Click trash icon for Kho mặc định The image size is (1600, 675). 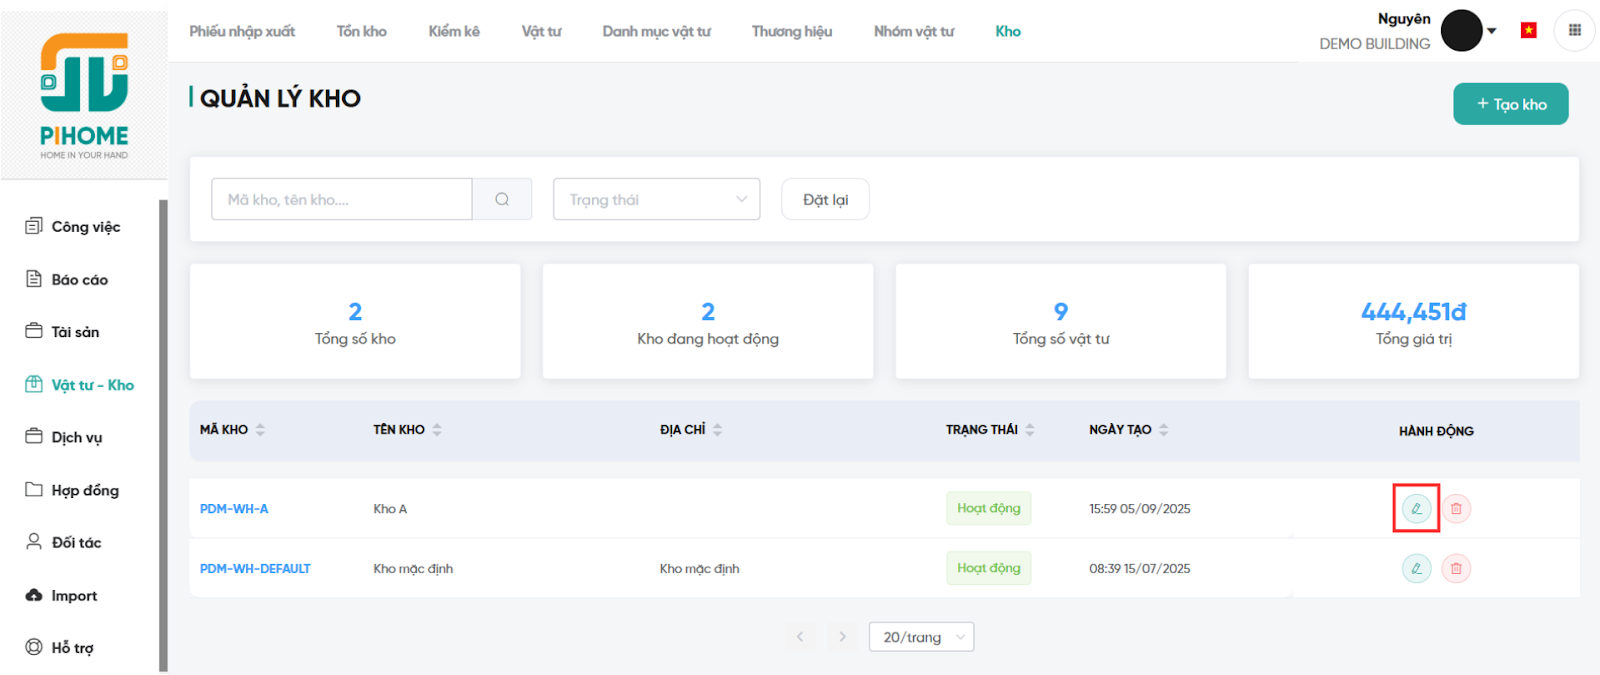click(x=1456, y=568)
